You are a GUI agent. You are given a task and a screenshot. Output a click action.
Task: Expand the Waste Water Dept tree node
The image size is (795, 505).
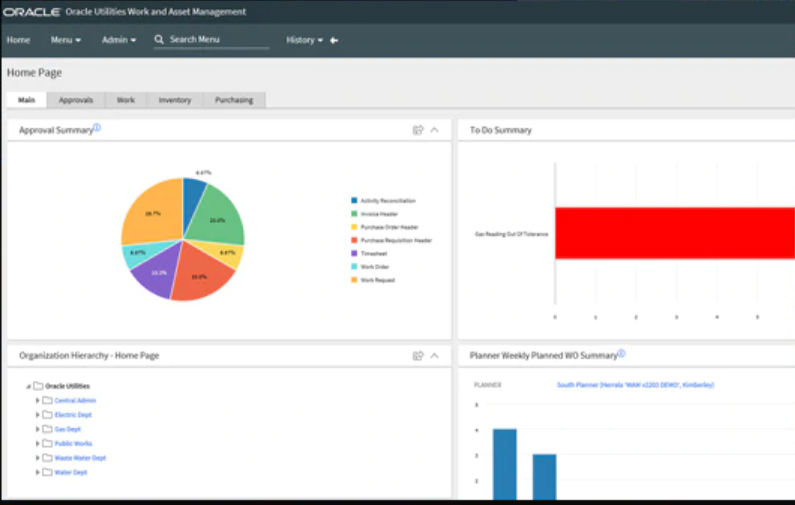tap(38, 458)
